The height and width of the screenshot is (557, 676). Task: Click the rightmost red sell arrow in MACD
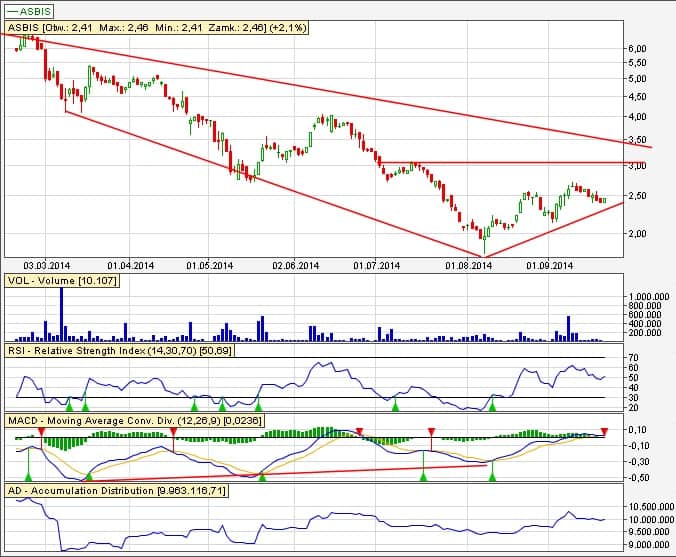[x=604, y=431]
